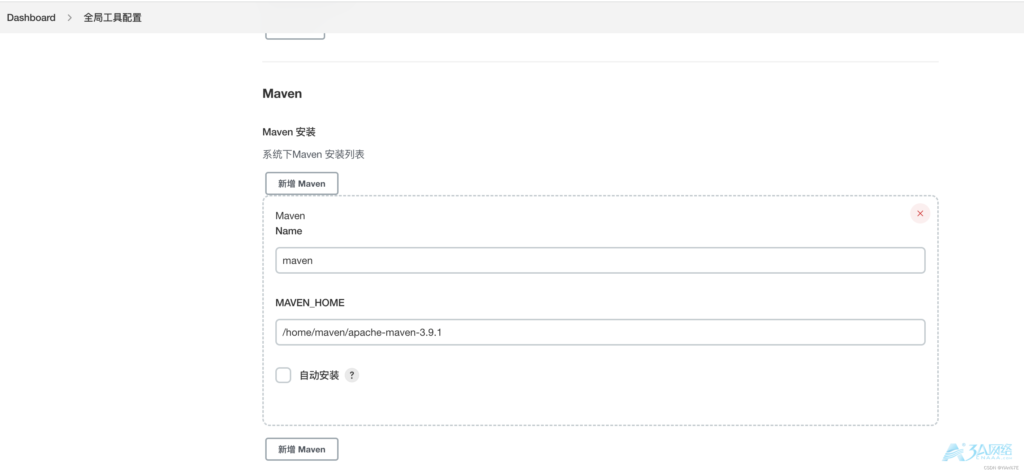The image size is (1024, 473).
Task: Go to Dashboard via breadcrumb
Action: point(31,17)
